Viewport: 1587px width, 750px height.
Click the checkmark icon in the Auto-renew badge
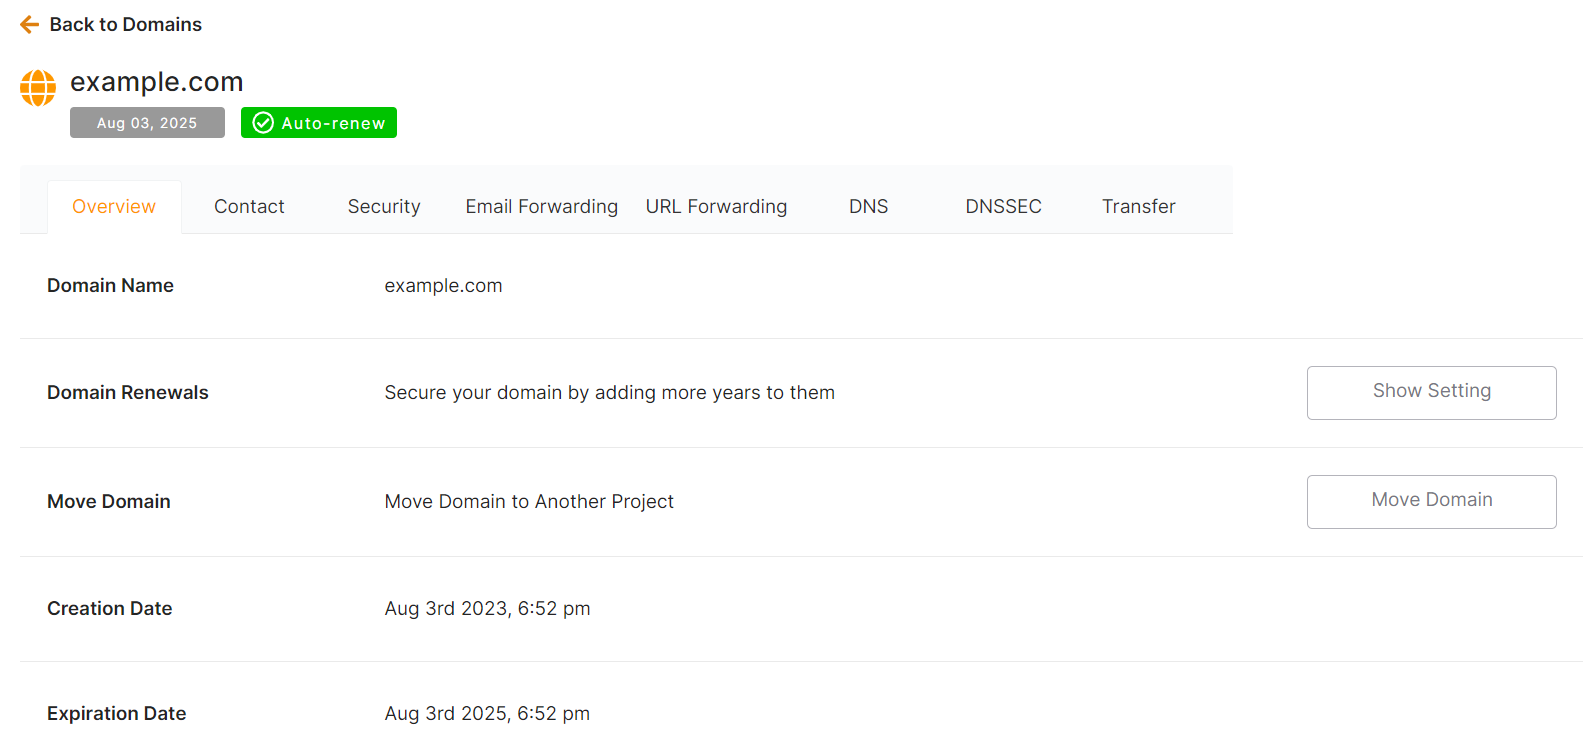click(263, 123)
